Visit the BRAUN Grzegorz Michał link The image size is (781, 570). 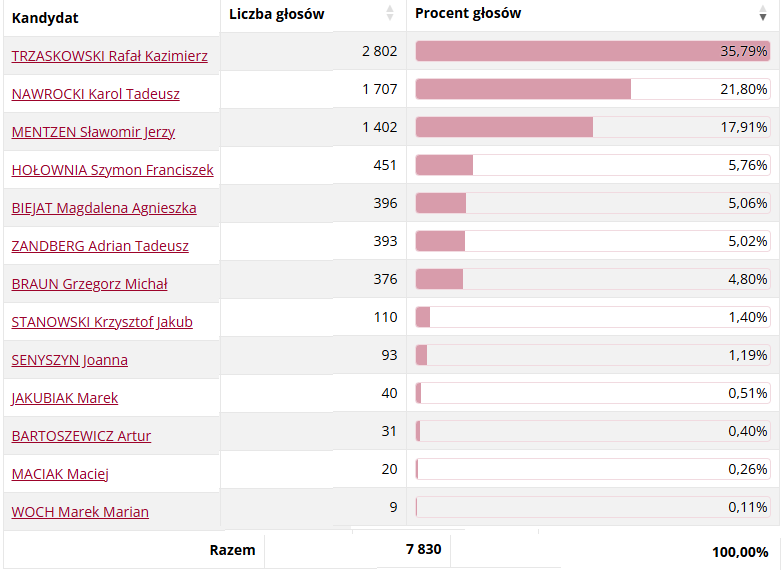click(x=89, y=284)
